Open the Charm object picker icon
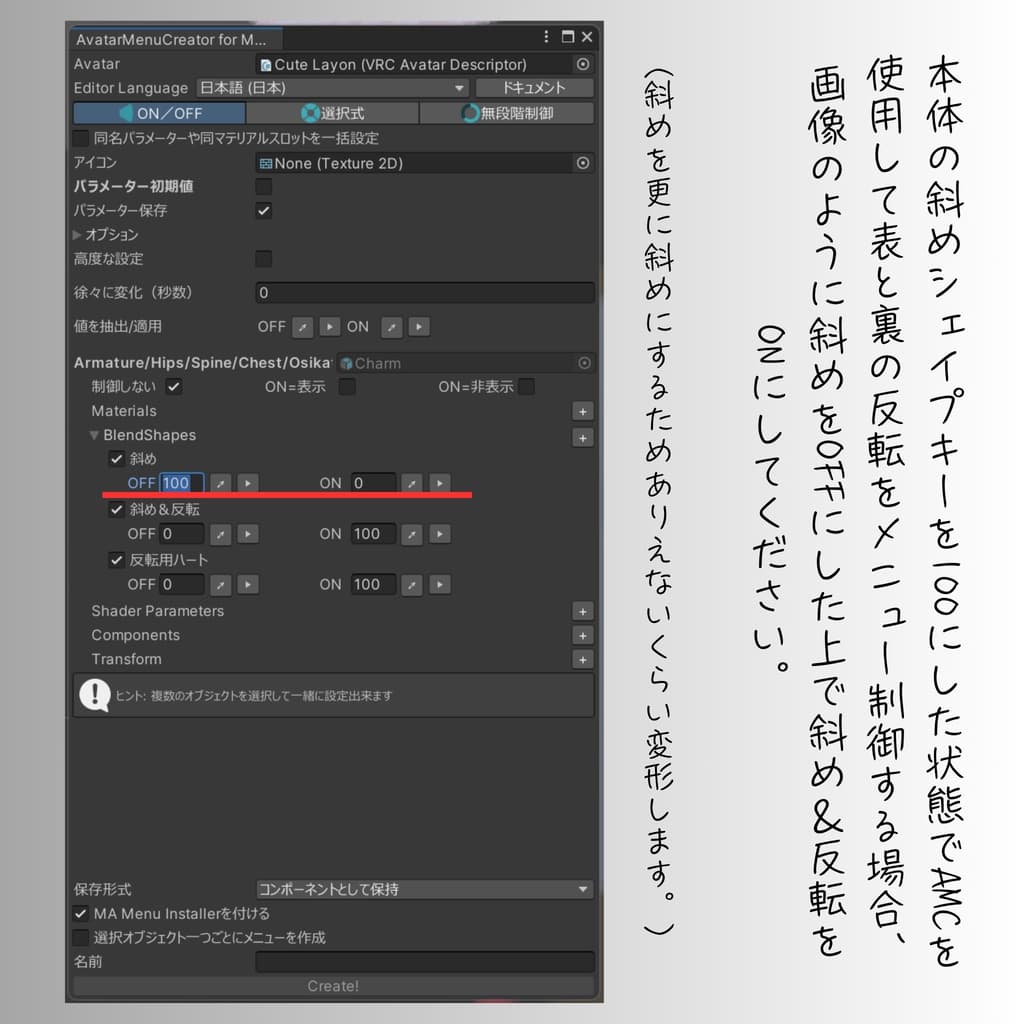Image resolution: width=1024 pixels, height=1024 pixels. (585, 363)
